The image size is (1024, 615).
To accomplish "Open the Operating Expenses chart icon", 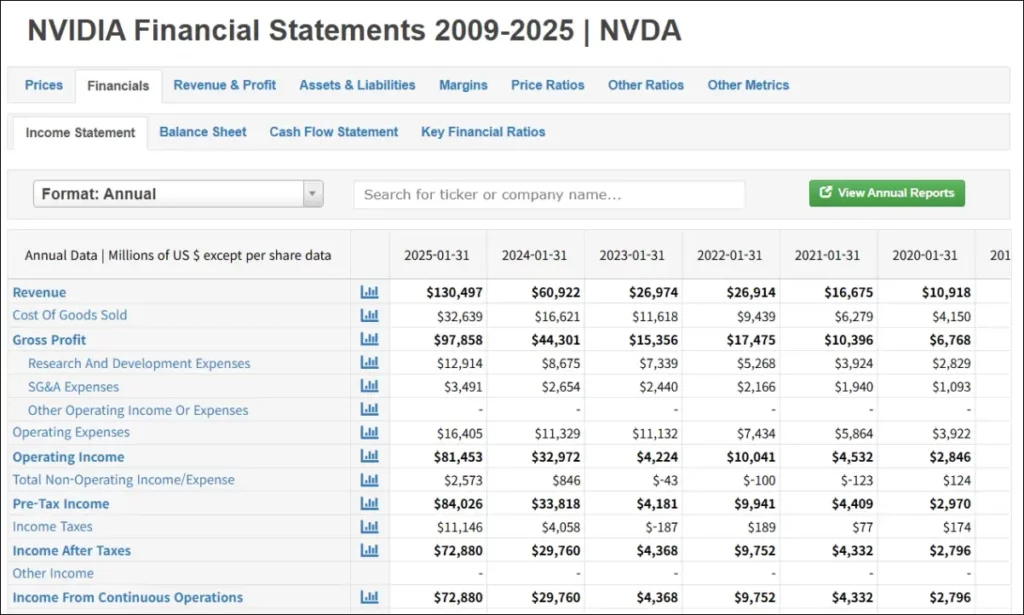I will click(369, 432).
